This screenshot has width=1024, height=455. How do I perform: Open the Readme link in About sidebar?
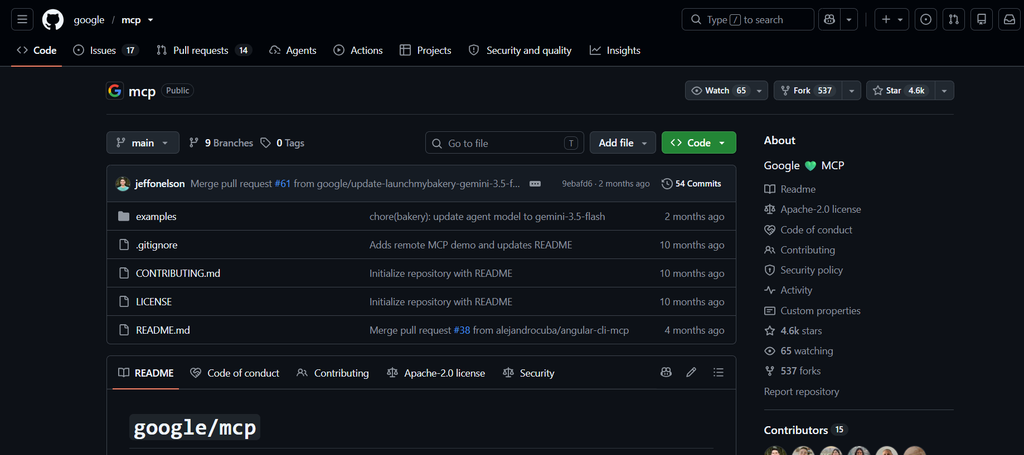tap(790, 189)
